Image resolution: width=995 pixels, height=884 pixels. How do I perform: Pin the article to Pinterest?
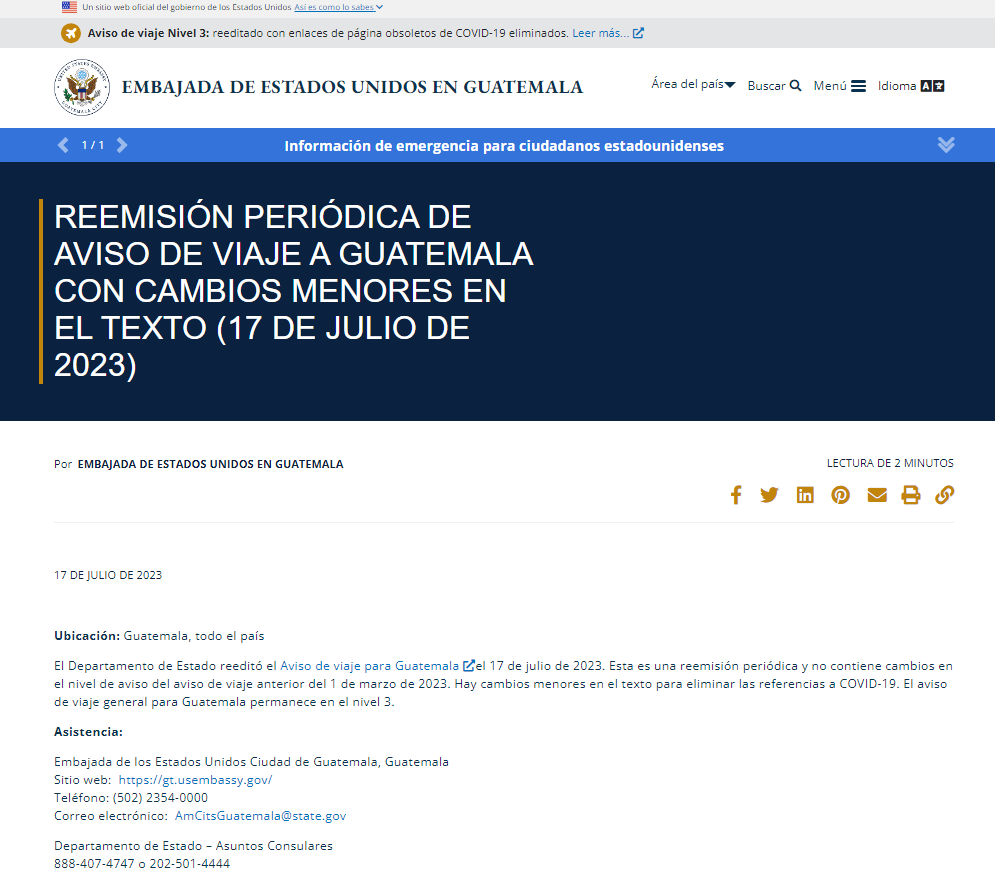pos(840,494)
